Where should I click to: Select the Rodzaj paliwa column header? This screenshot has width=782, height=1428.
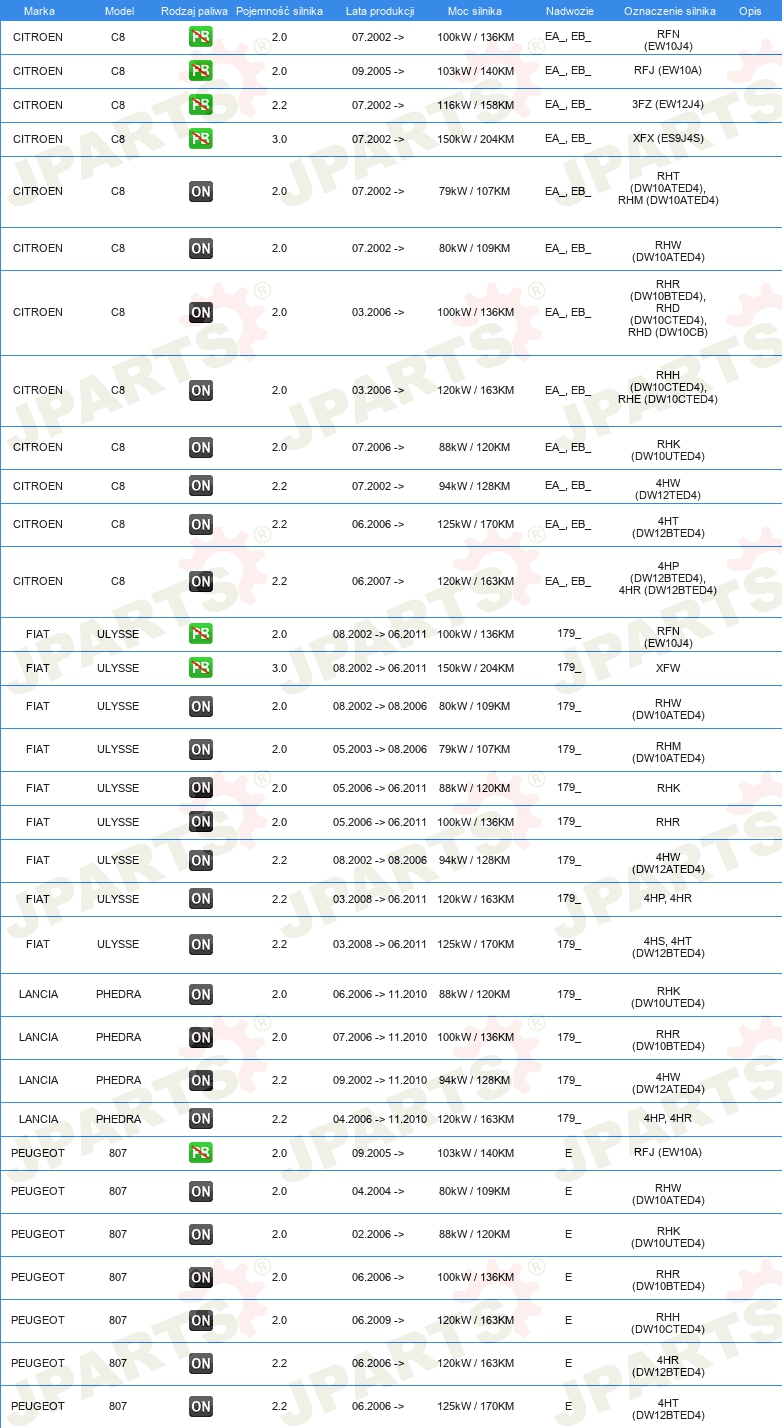[x=193, y=11]
